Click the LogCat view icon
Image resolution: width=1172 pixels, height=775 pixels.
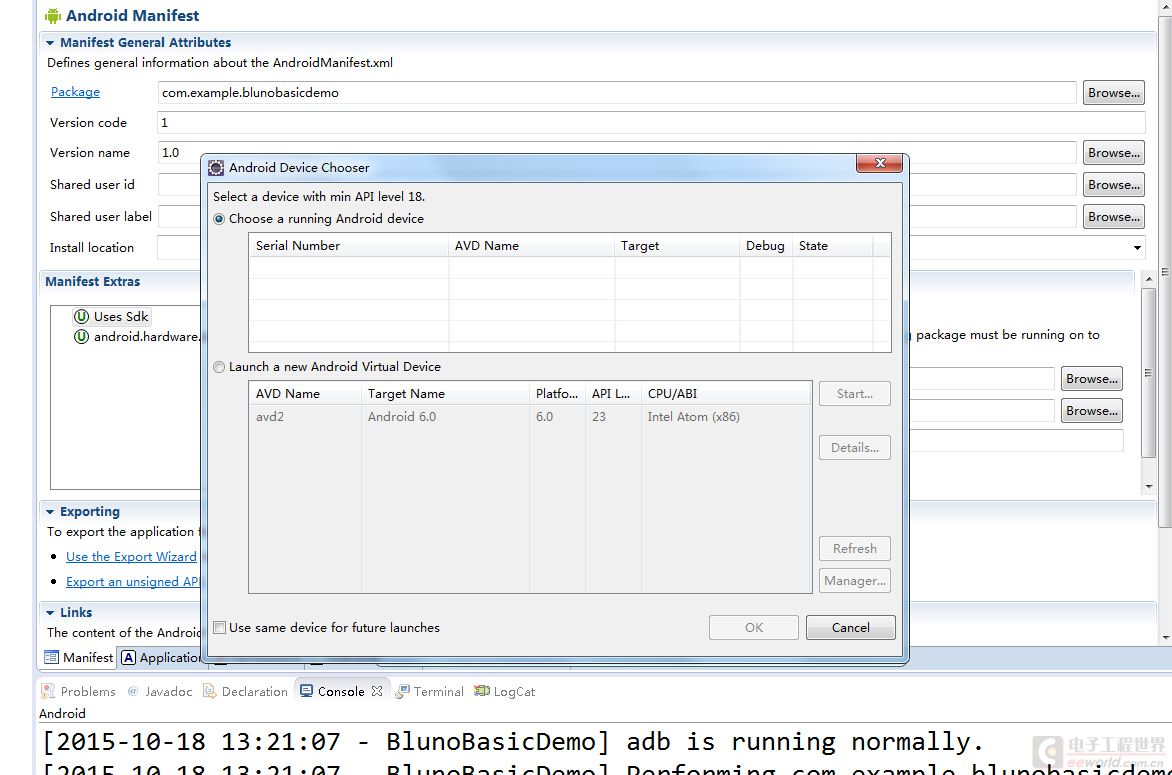[482, 691]
